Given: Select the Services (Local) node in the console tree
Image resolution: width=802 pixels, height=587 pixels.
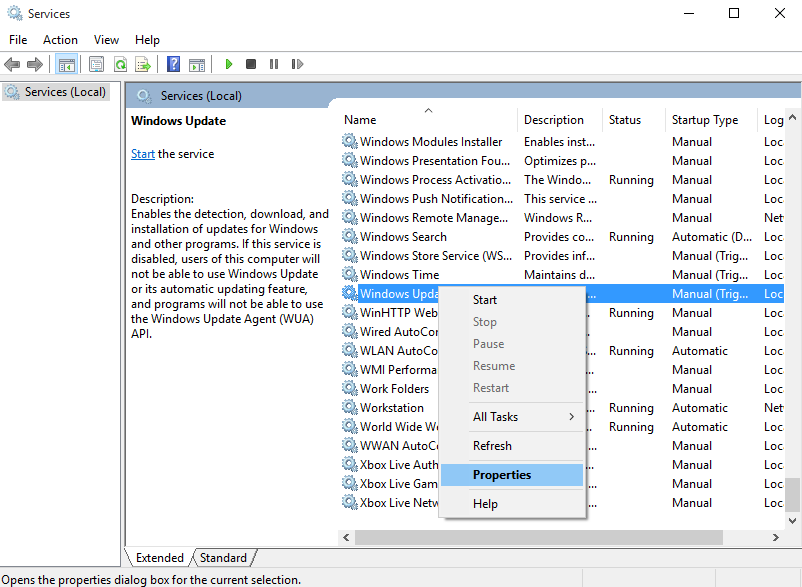Looking at the screenshot, I should pyautogui.click(x=56, y=92).
